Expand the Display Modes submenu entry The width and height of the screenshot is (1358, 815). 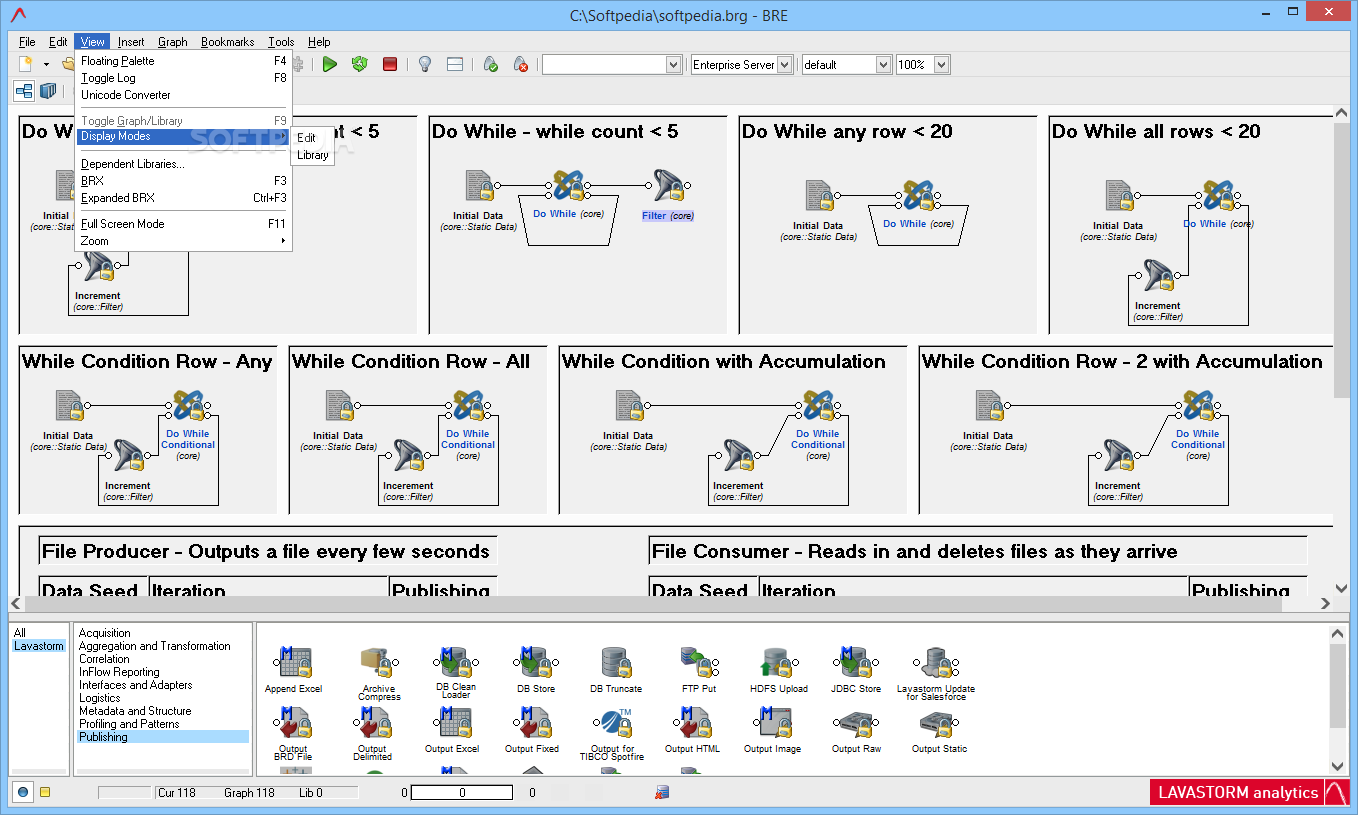(x=184, y=137)
